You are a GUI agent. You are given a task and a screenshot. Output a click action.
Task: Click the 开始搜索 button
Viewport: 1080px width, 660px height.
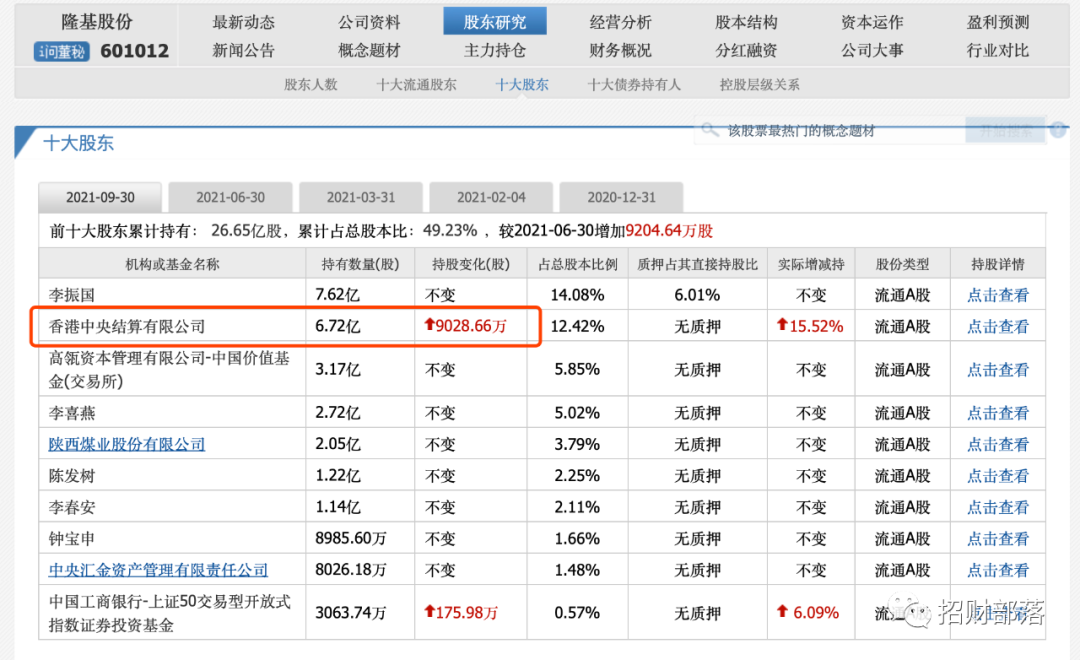(x=1004, y=129)
